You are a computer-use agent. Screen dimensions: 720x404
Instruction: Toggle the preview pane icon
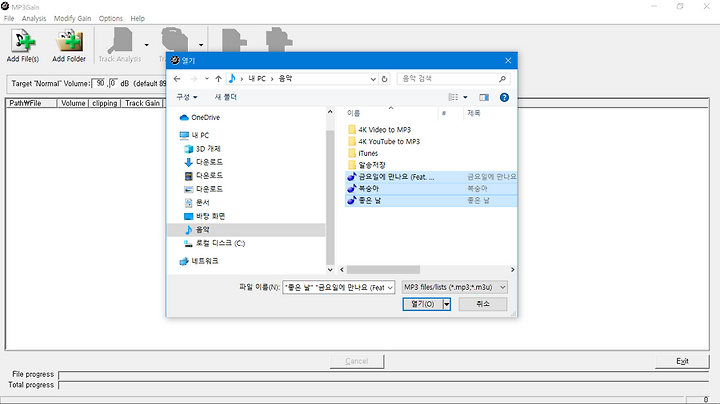(484, 97)
